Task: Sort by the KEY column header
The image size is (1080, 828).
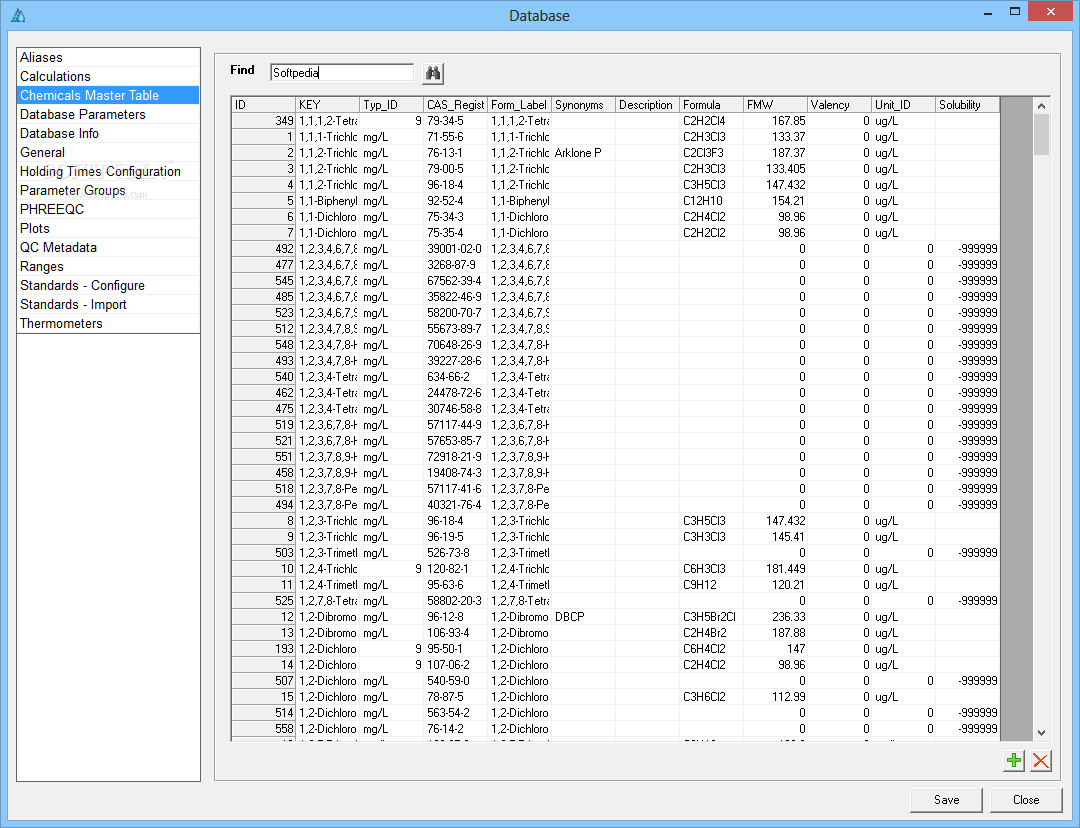Action: [328, 105]
